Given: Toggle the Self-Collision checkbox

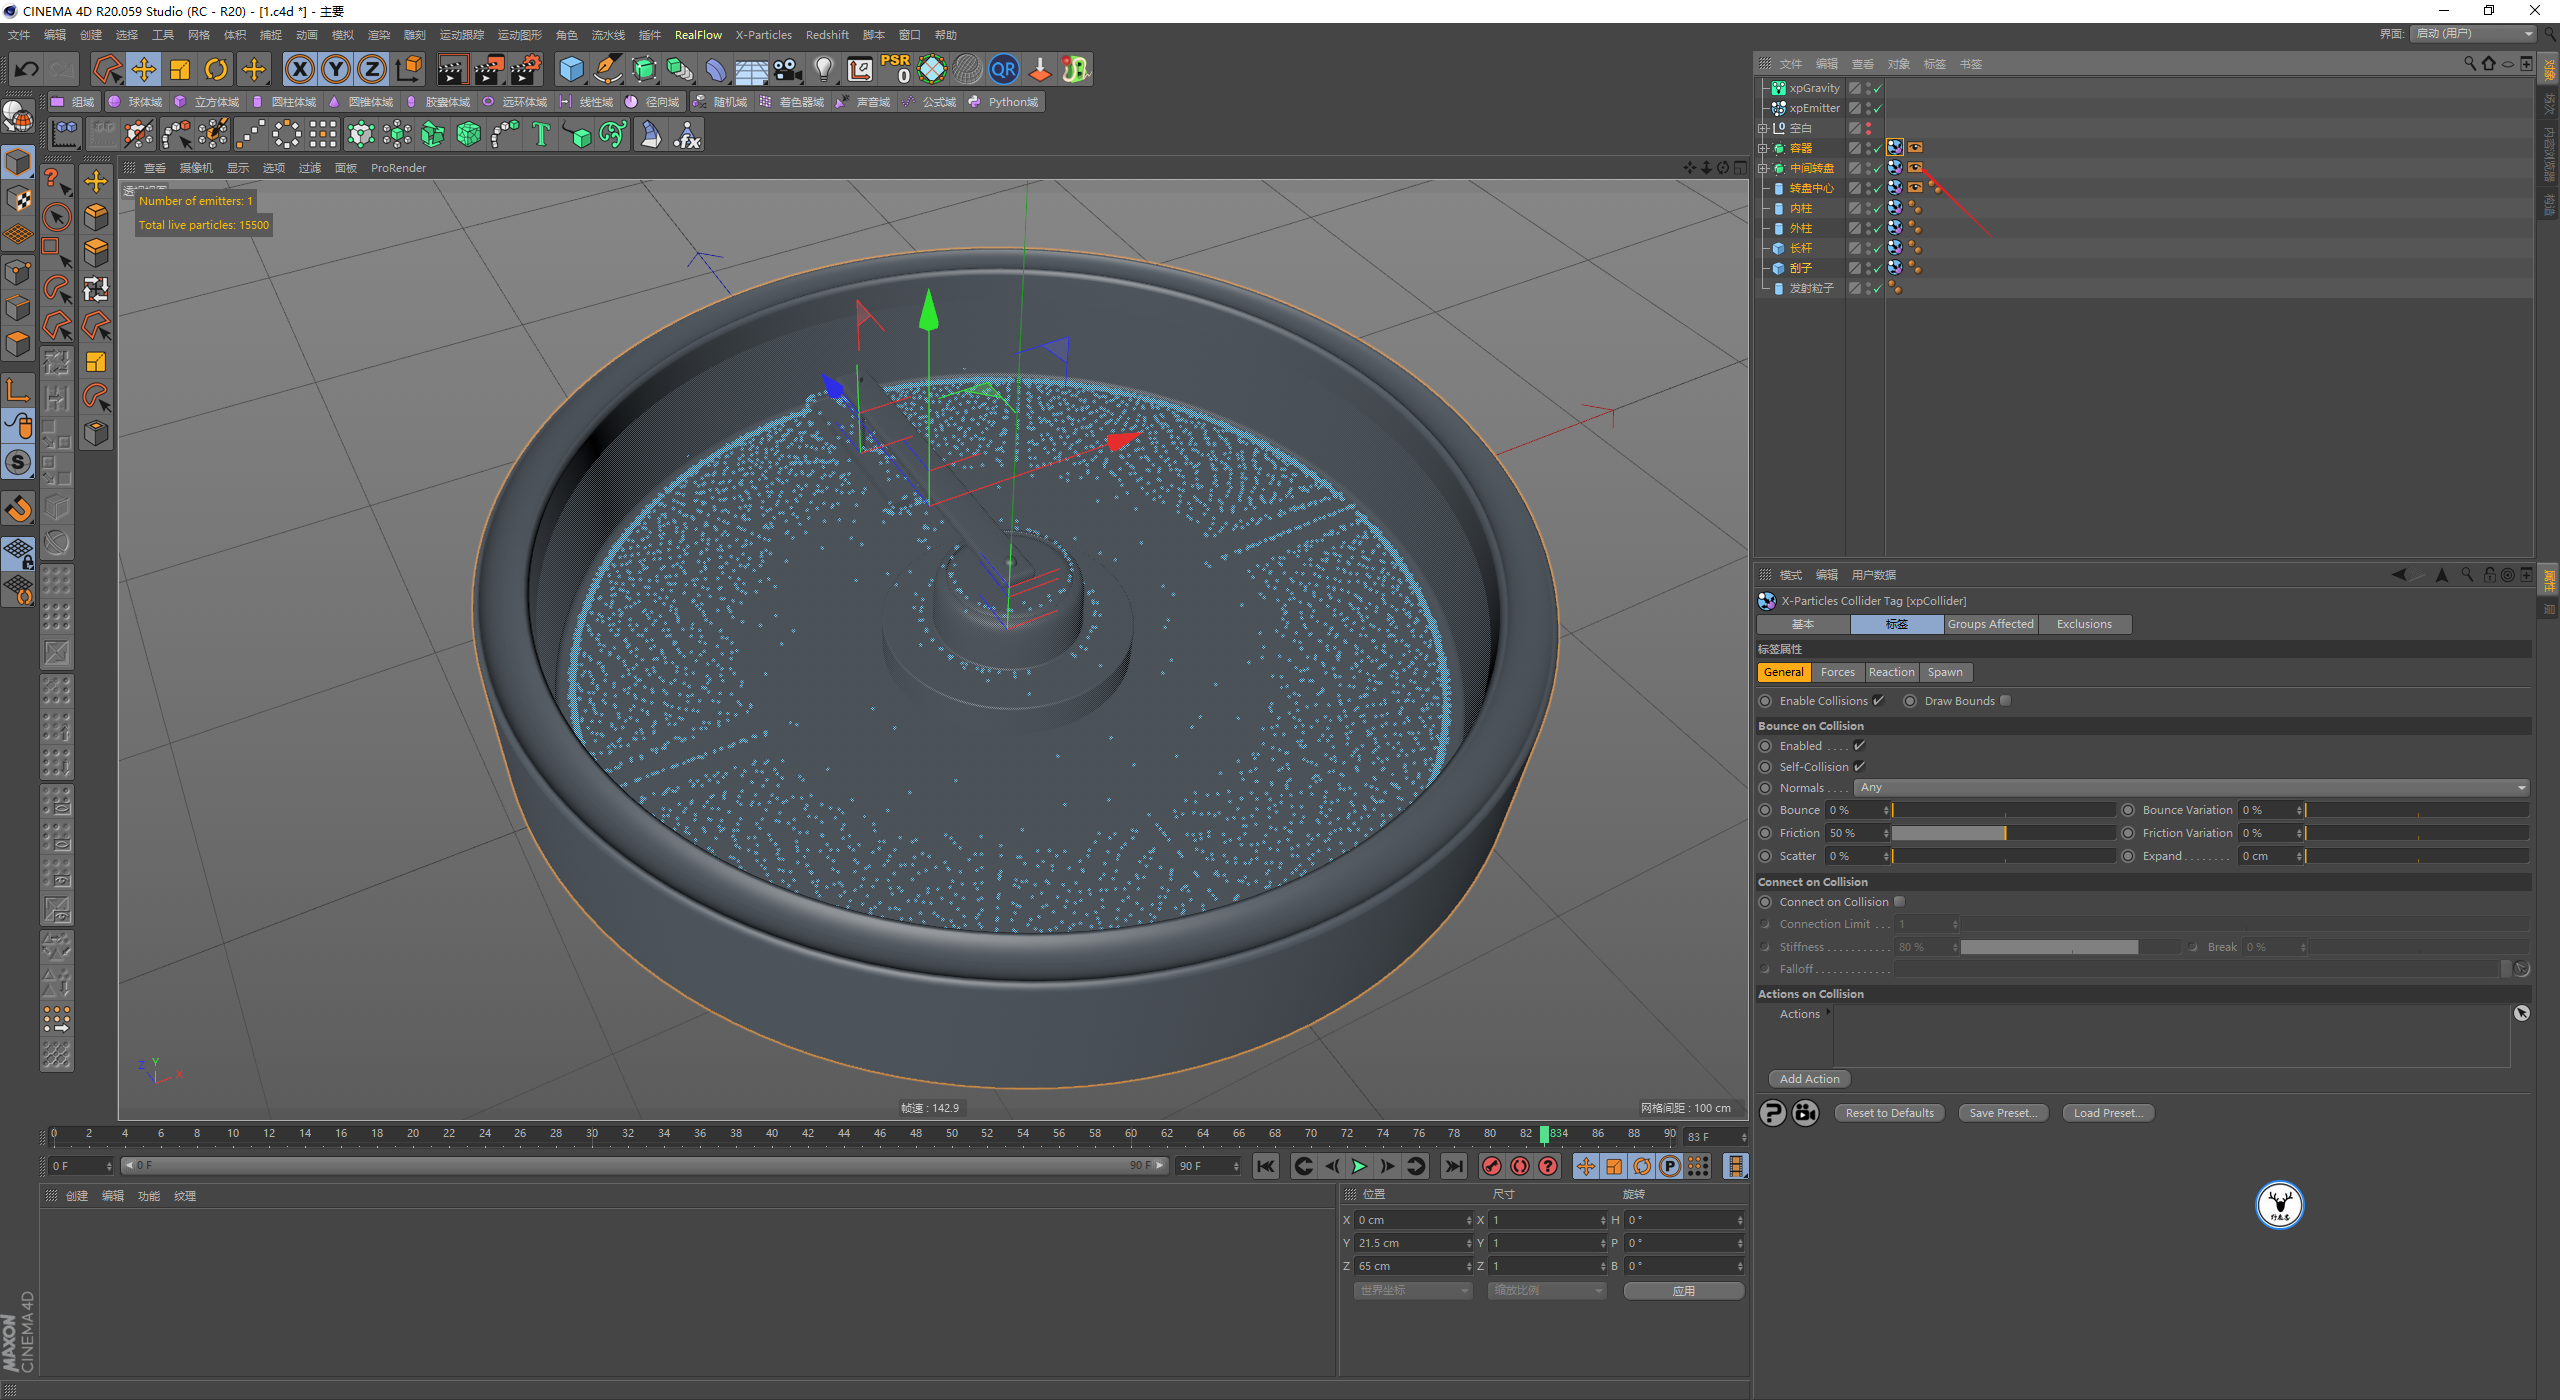Looking at the screenshot, I should pyautogui.click(x=1859, y=767).
